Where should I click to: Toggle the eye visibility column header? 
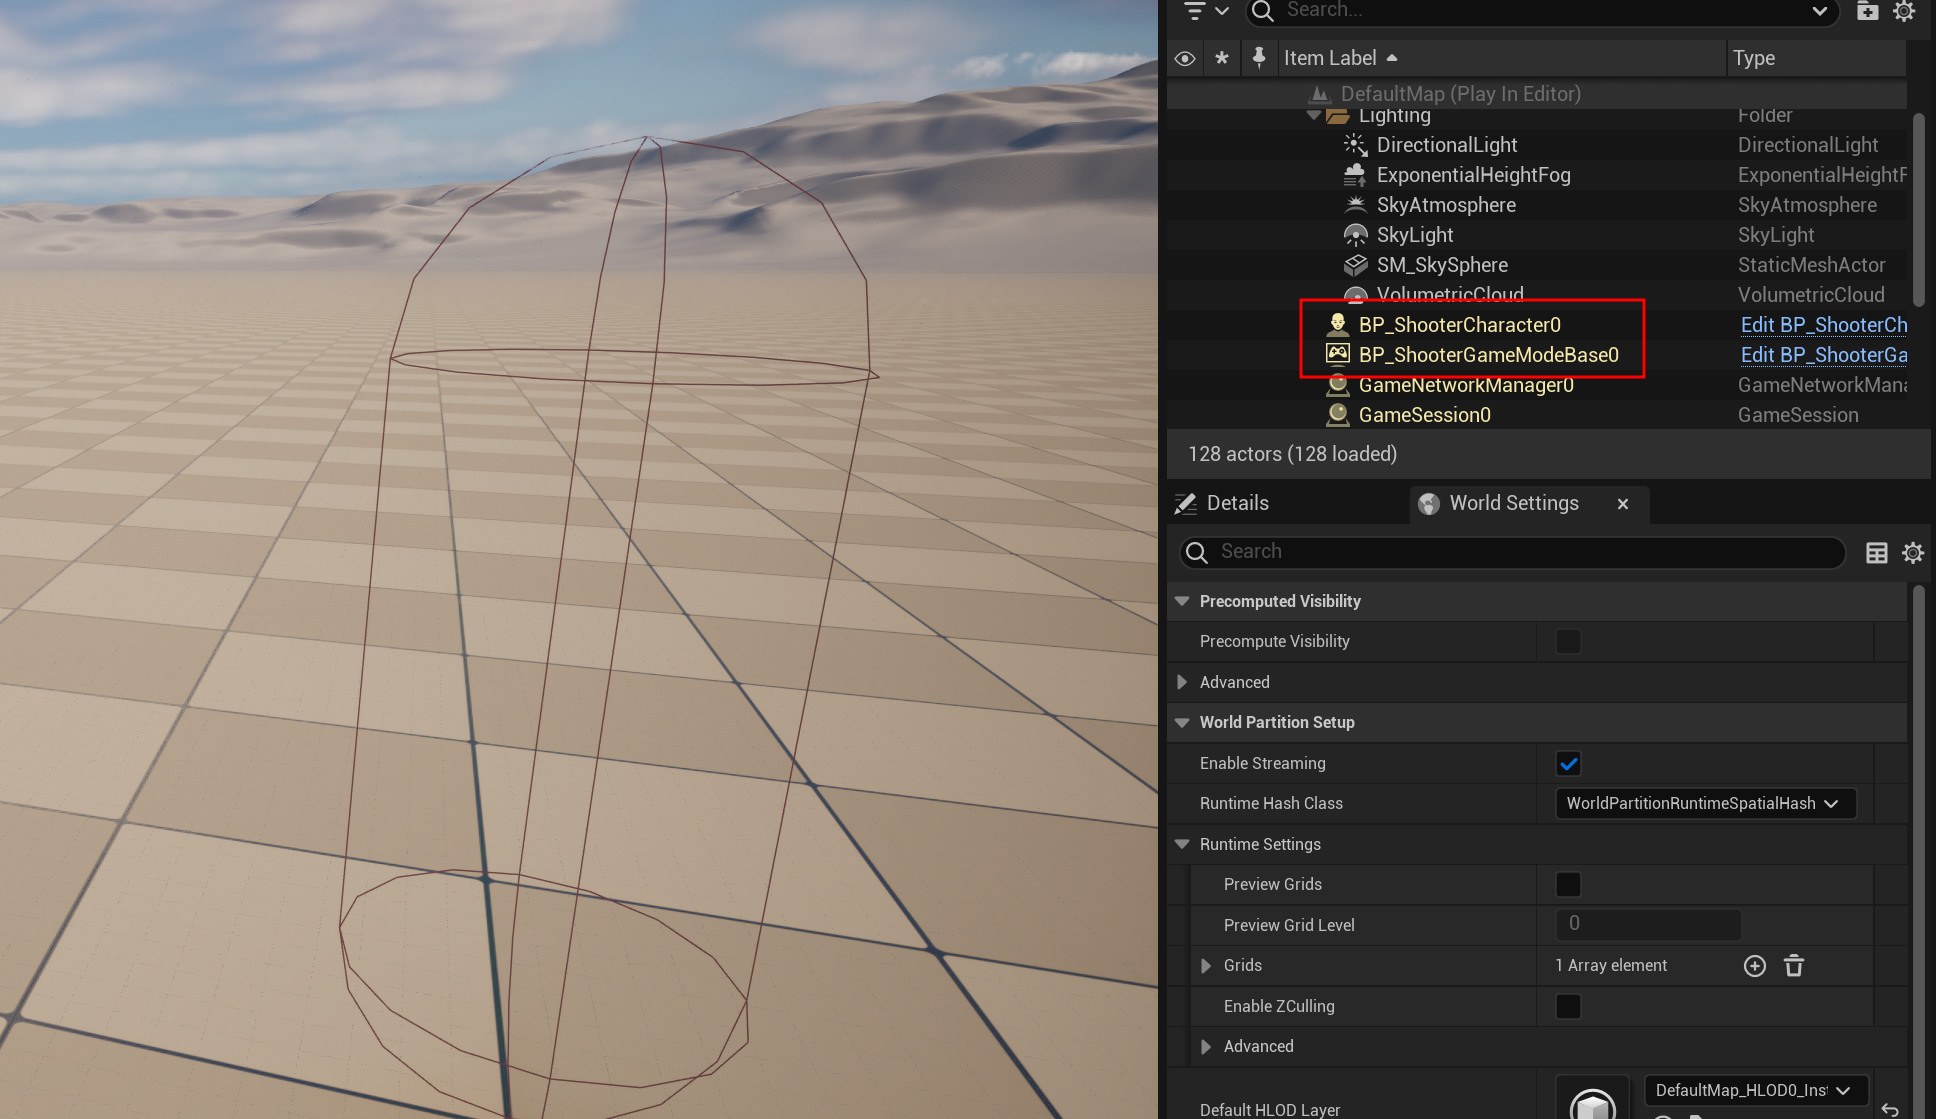pos(1185,58)
